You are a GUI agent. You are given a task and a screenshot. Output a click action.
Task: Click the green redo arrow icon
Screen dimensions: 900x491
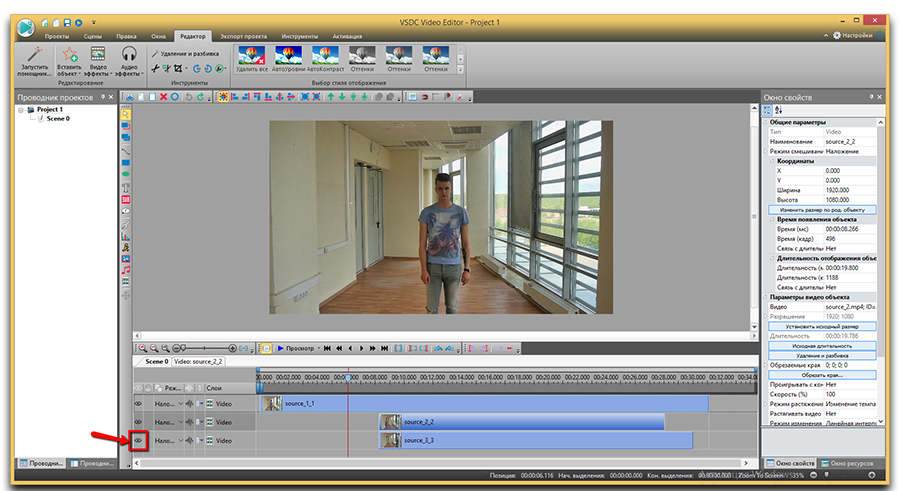point(200,97)
